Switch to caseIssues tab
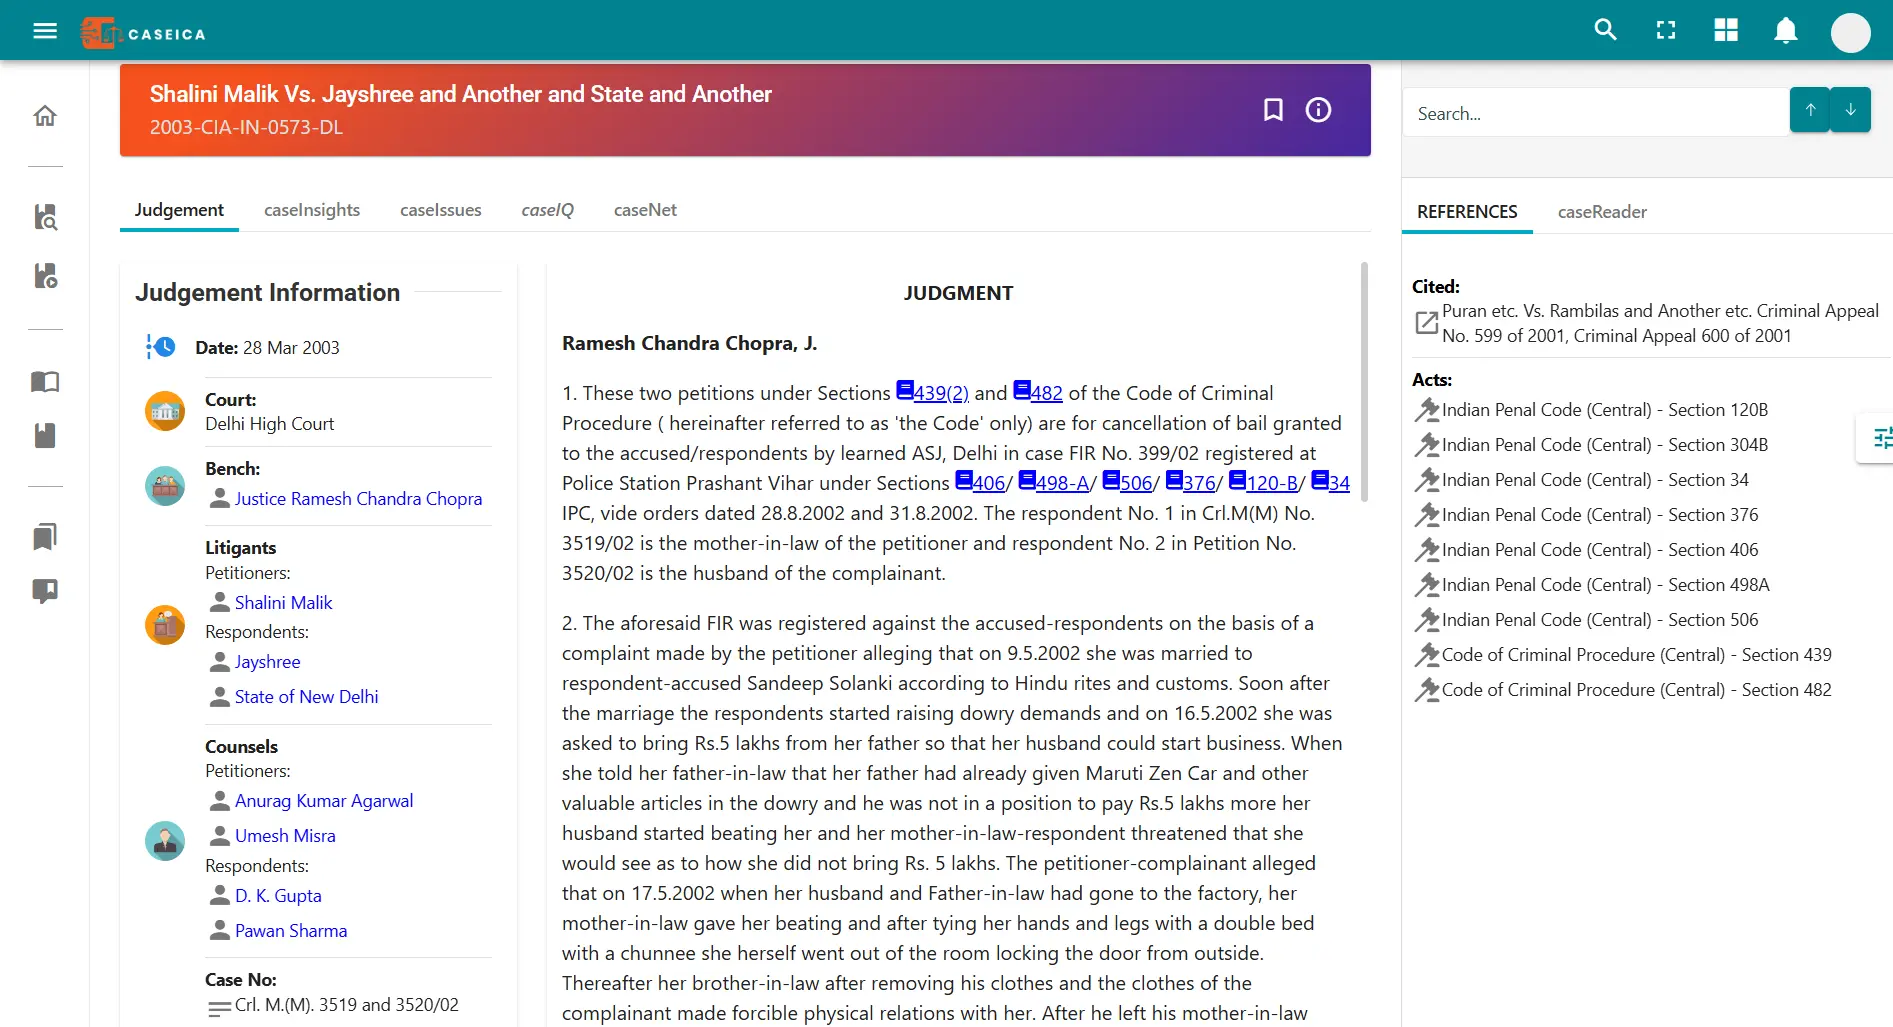Viewport: 1893px width, 1027px height. [441, 210]
